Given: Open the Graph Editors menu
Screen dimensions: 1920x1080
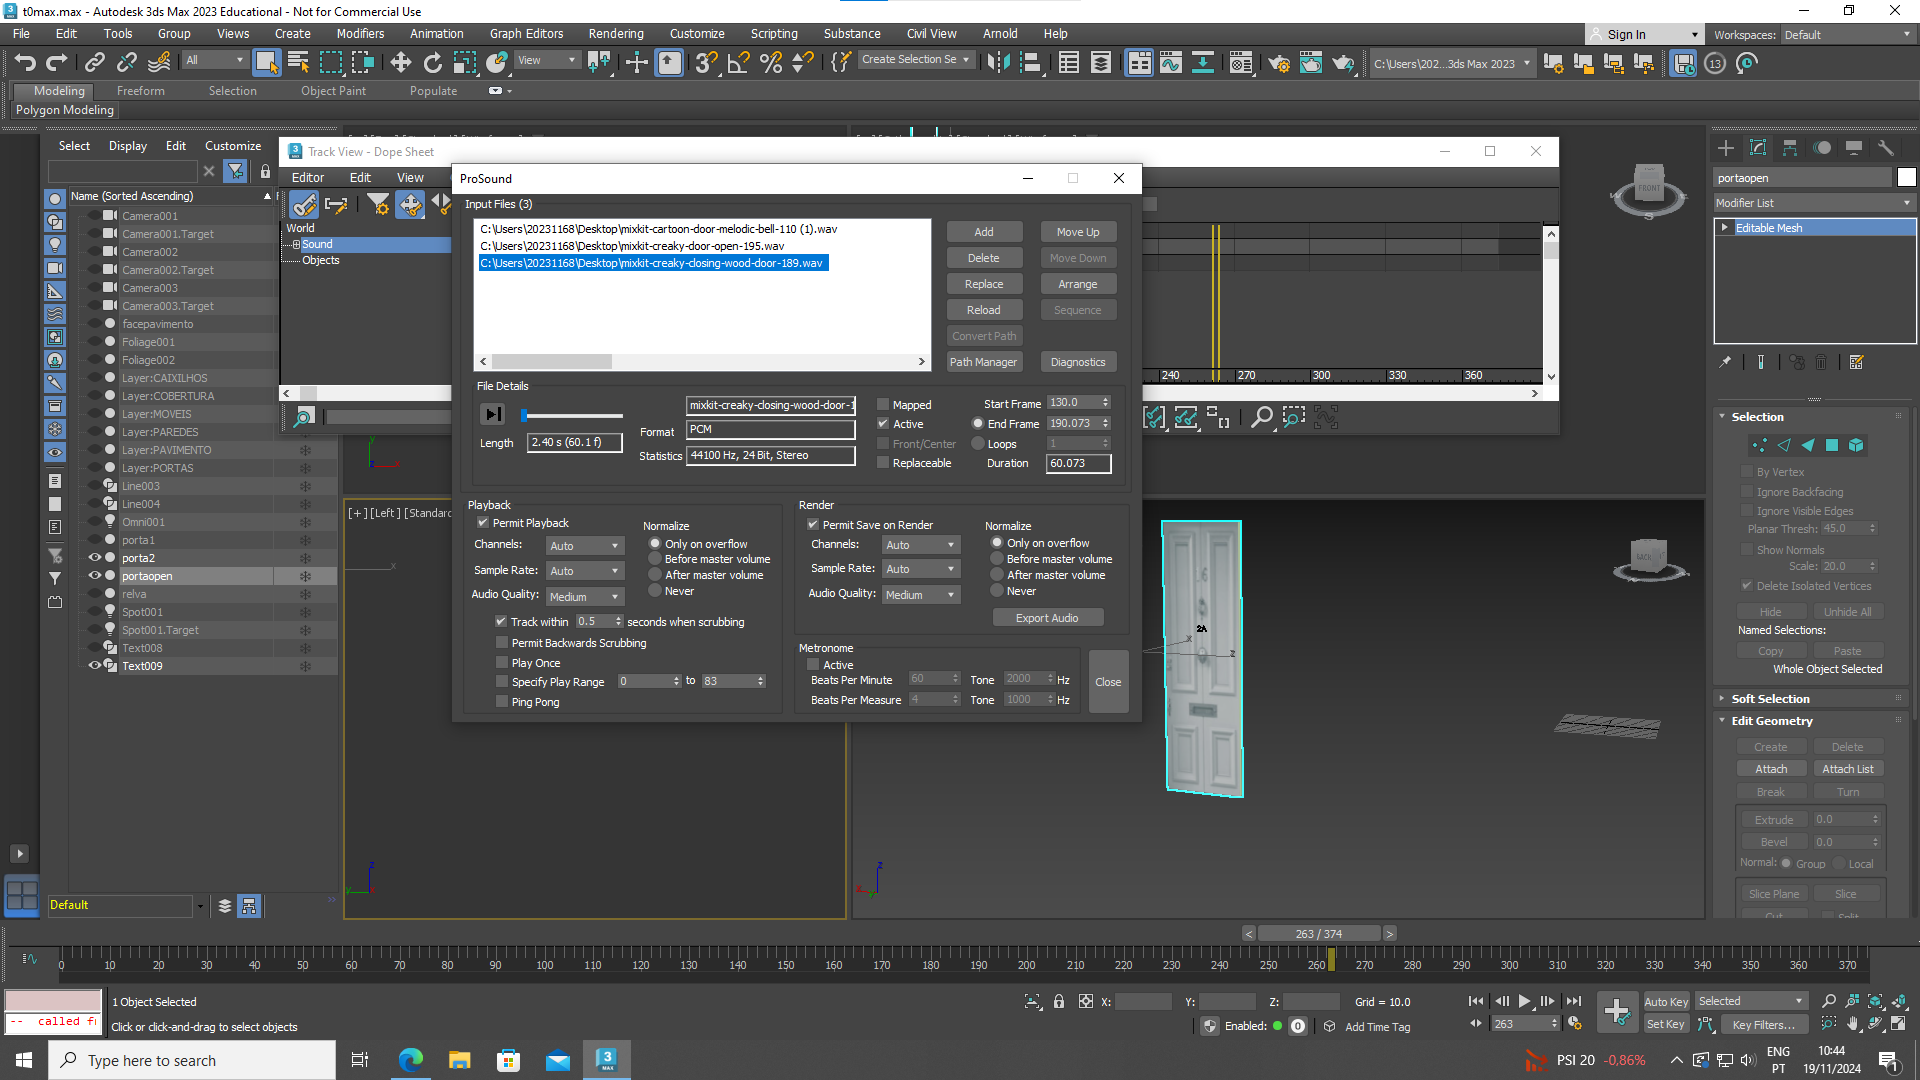Looking at the screenshot, I should pos(526,34).
